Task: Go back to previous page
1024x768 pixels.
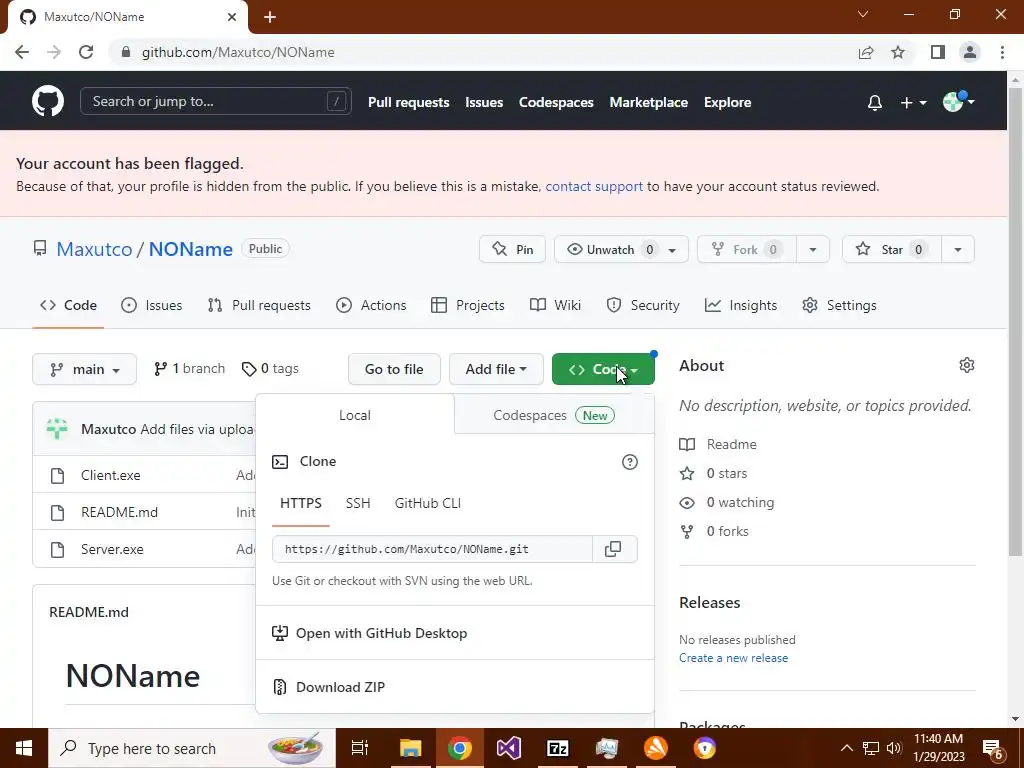Action: (22, 52)
